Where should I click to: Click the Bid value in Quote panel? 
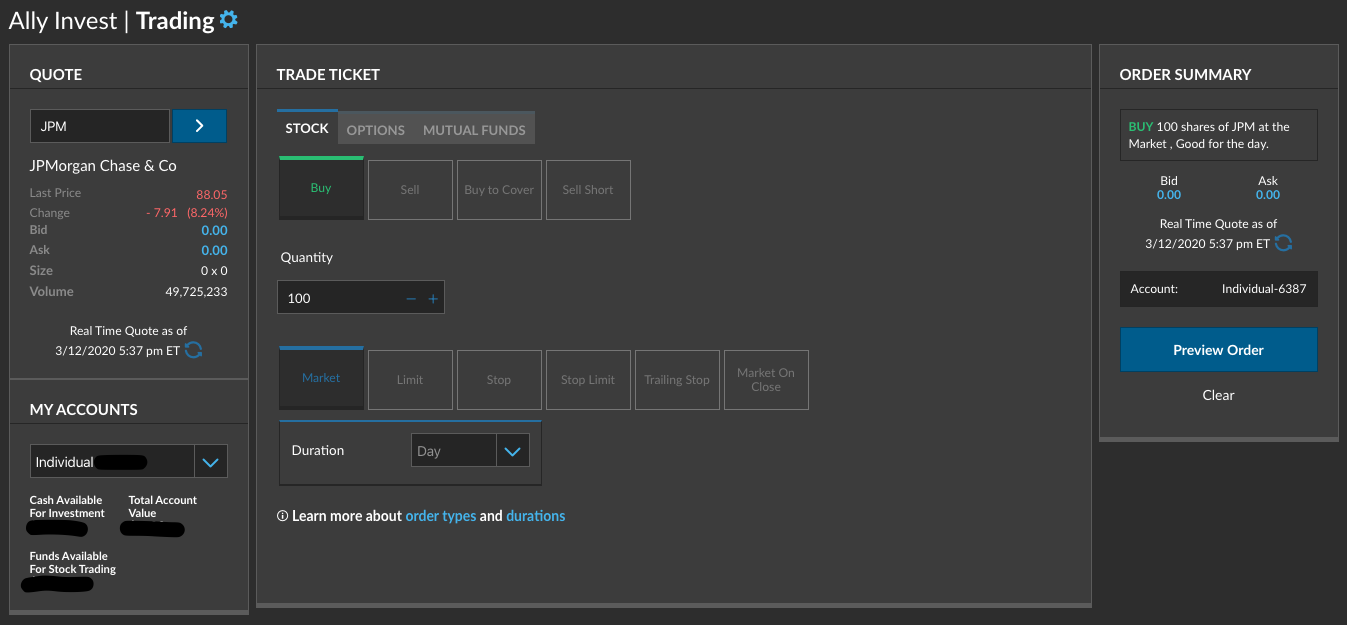click(x=214, y=230)
